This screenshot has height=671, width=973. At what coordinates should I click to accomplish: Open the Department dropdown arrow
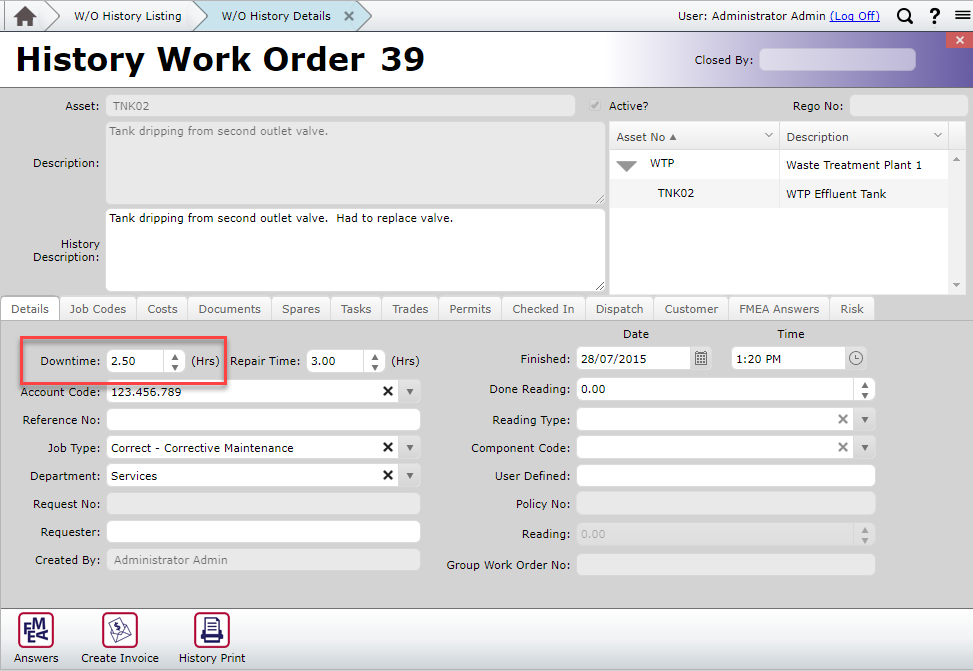point(411,476)
